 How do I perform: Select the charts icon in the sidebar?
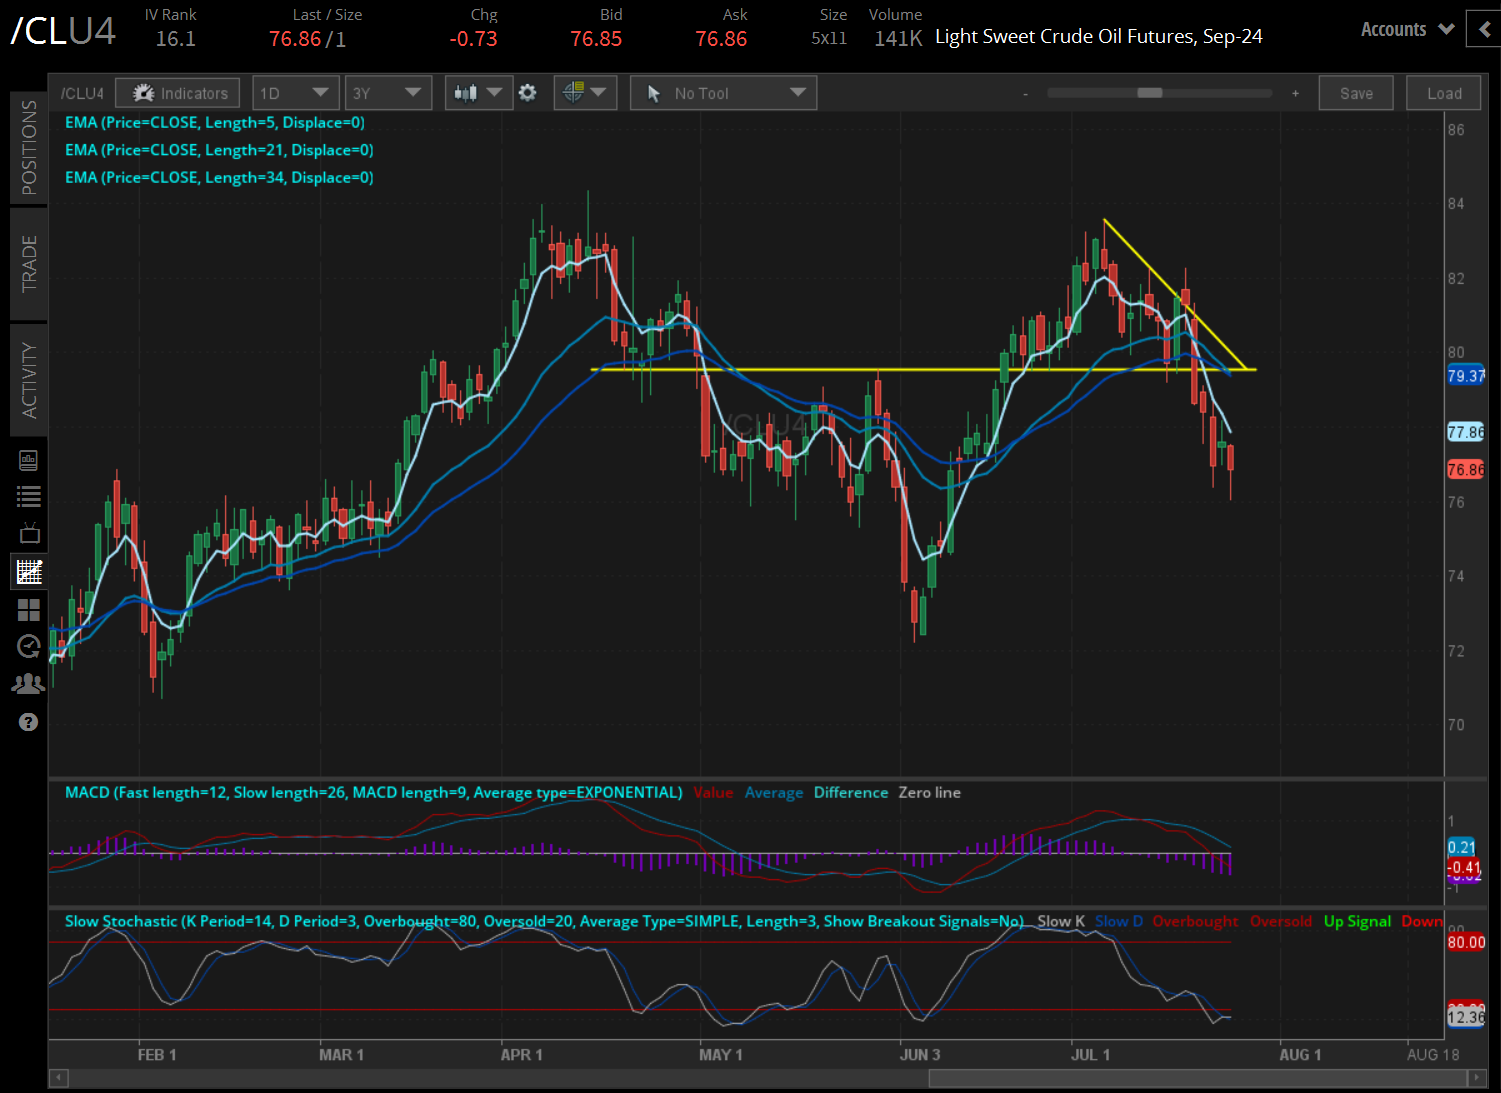tap(28, 571)
